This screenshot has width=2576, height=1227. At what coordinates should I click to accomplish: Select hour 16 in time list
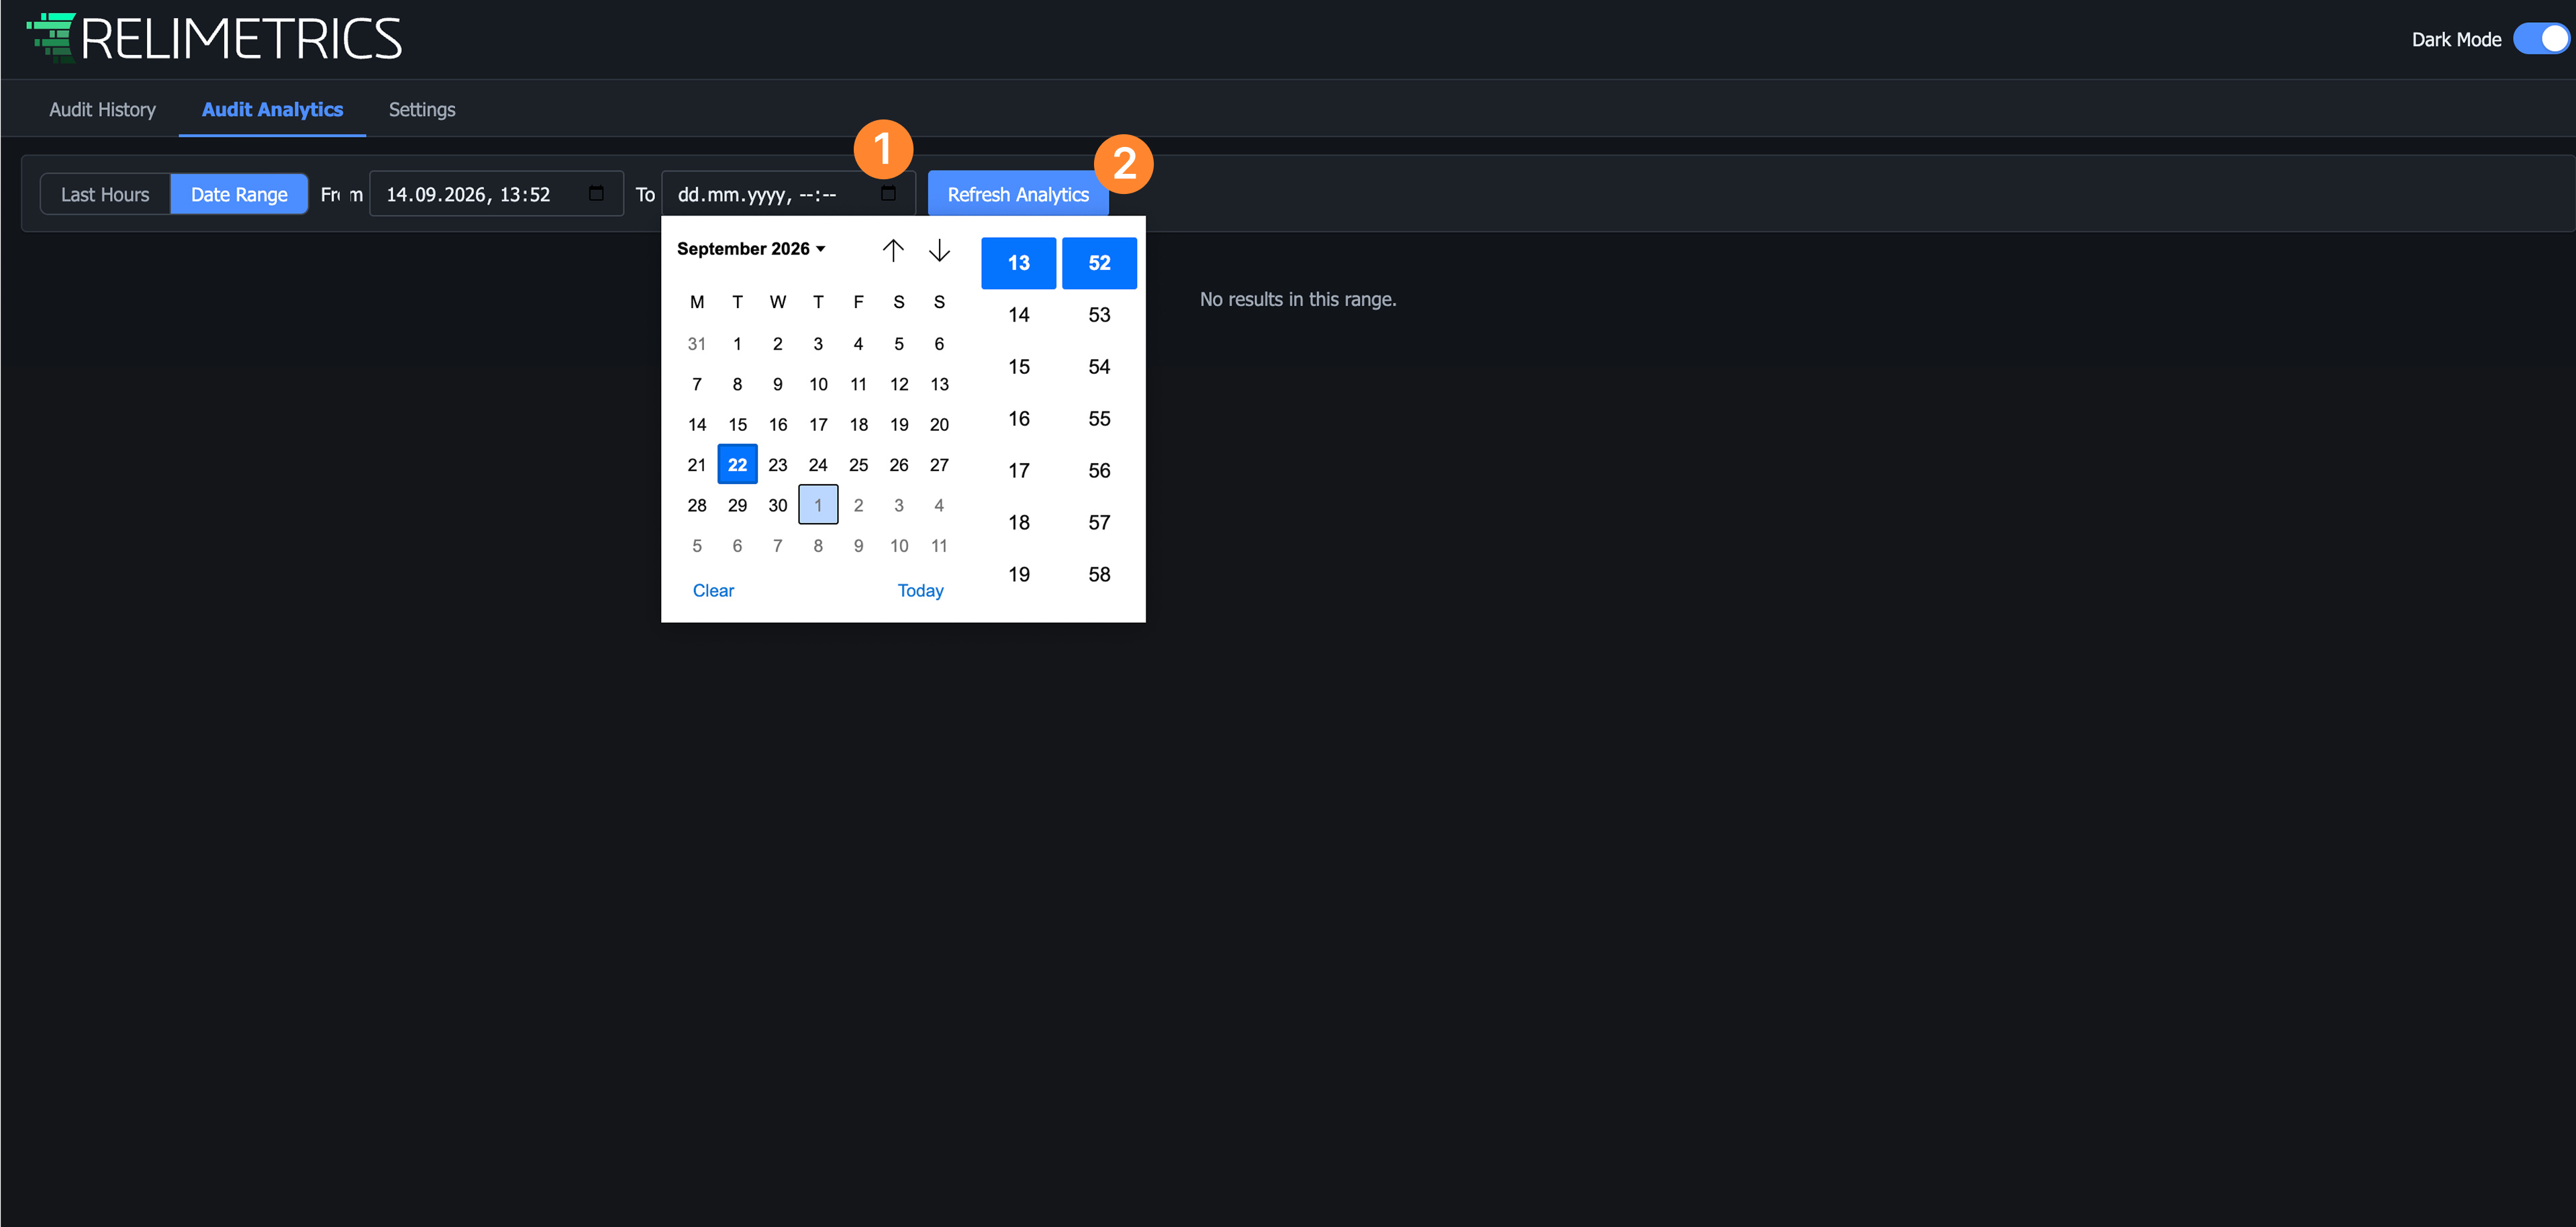(1018, 418)
